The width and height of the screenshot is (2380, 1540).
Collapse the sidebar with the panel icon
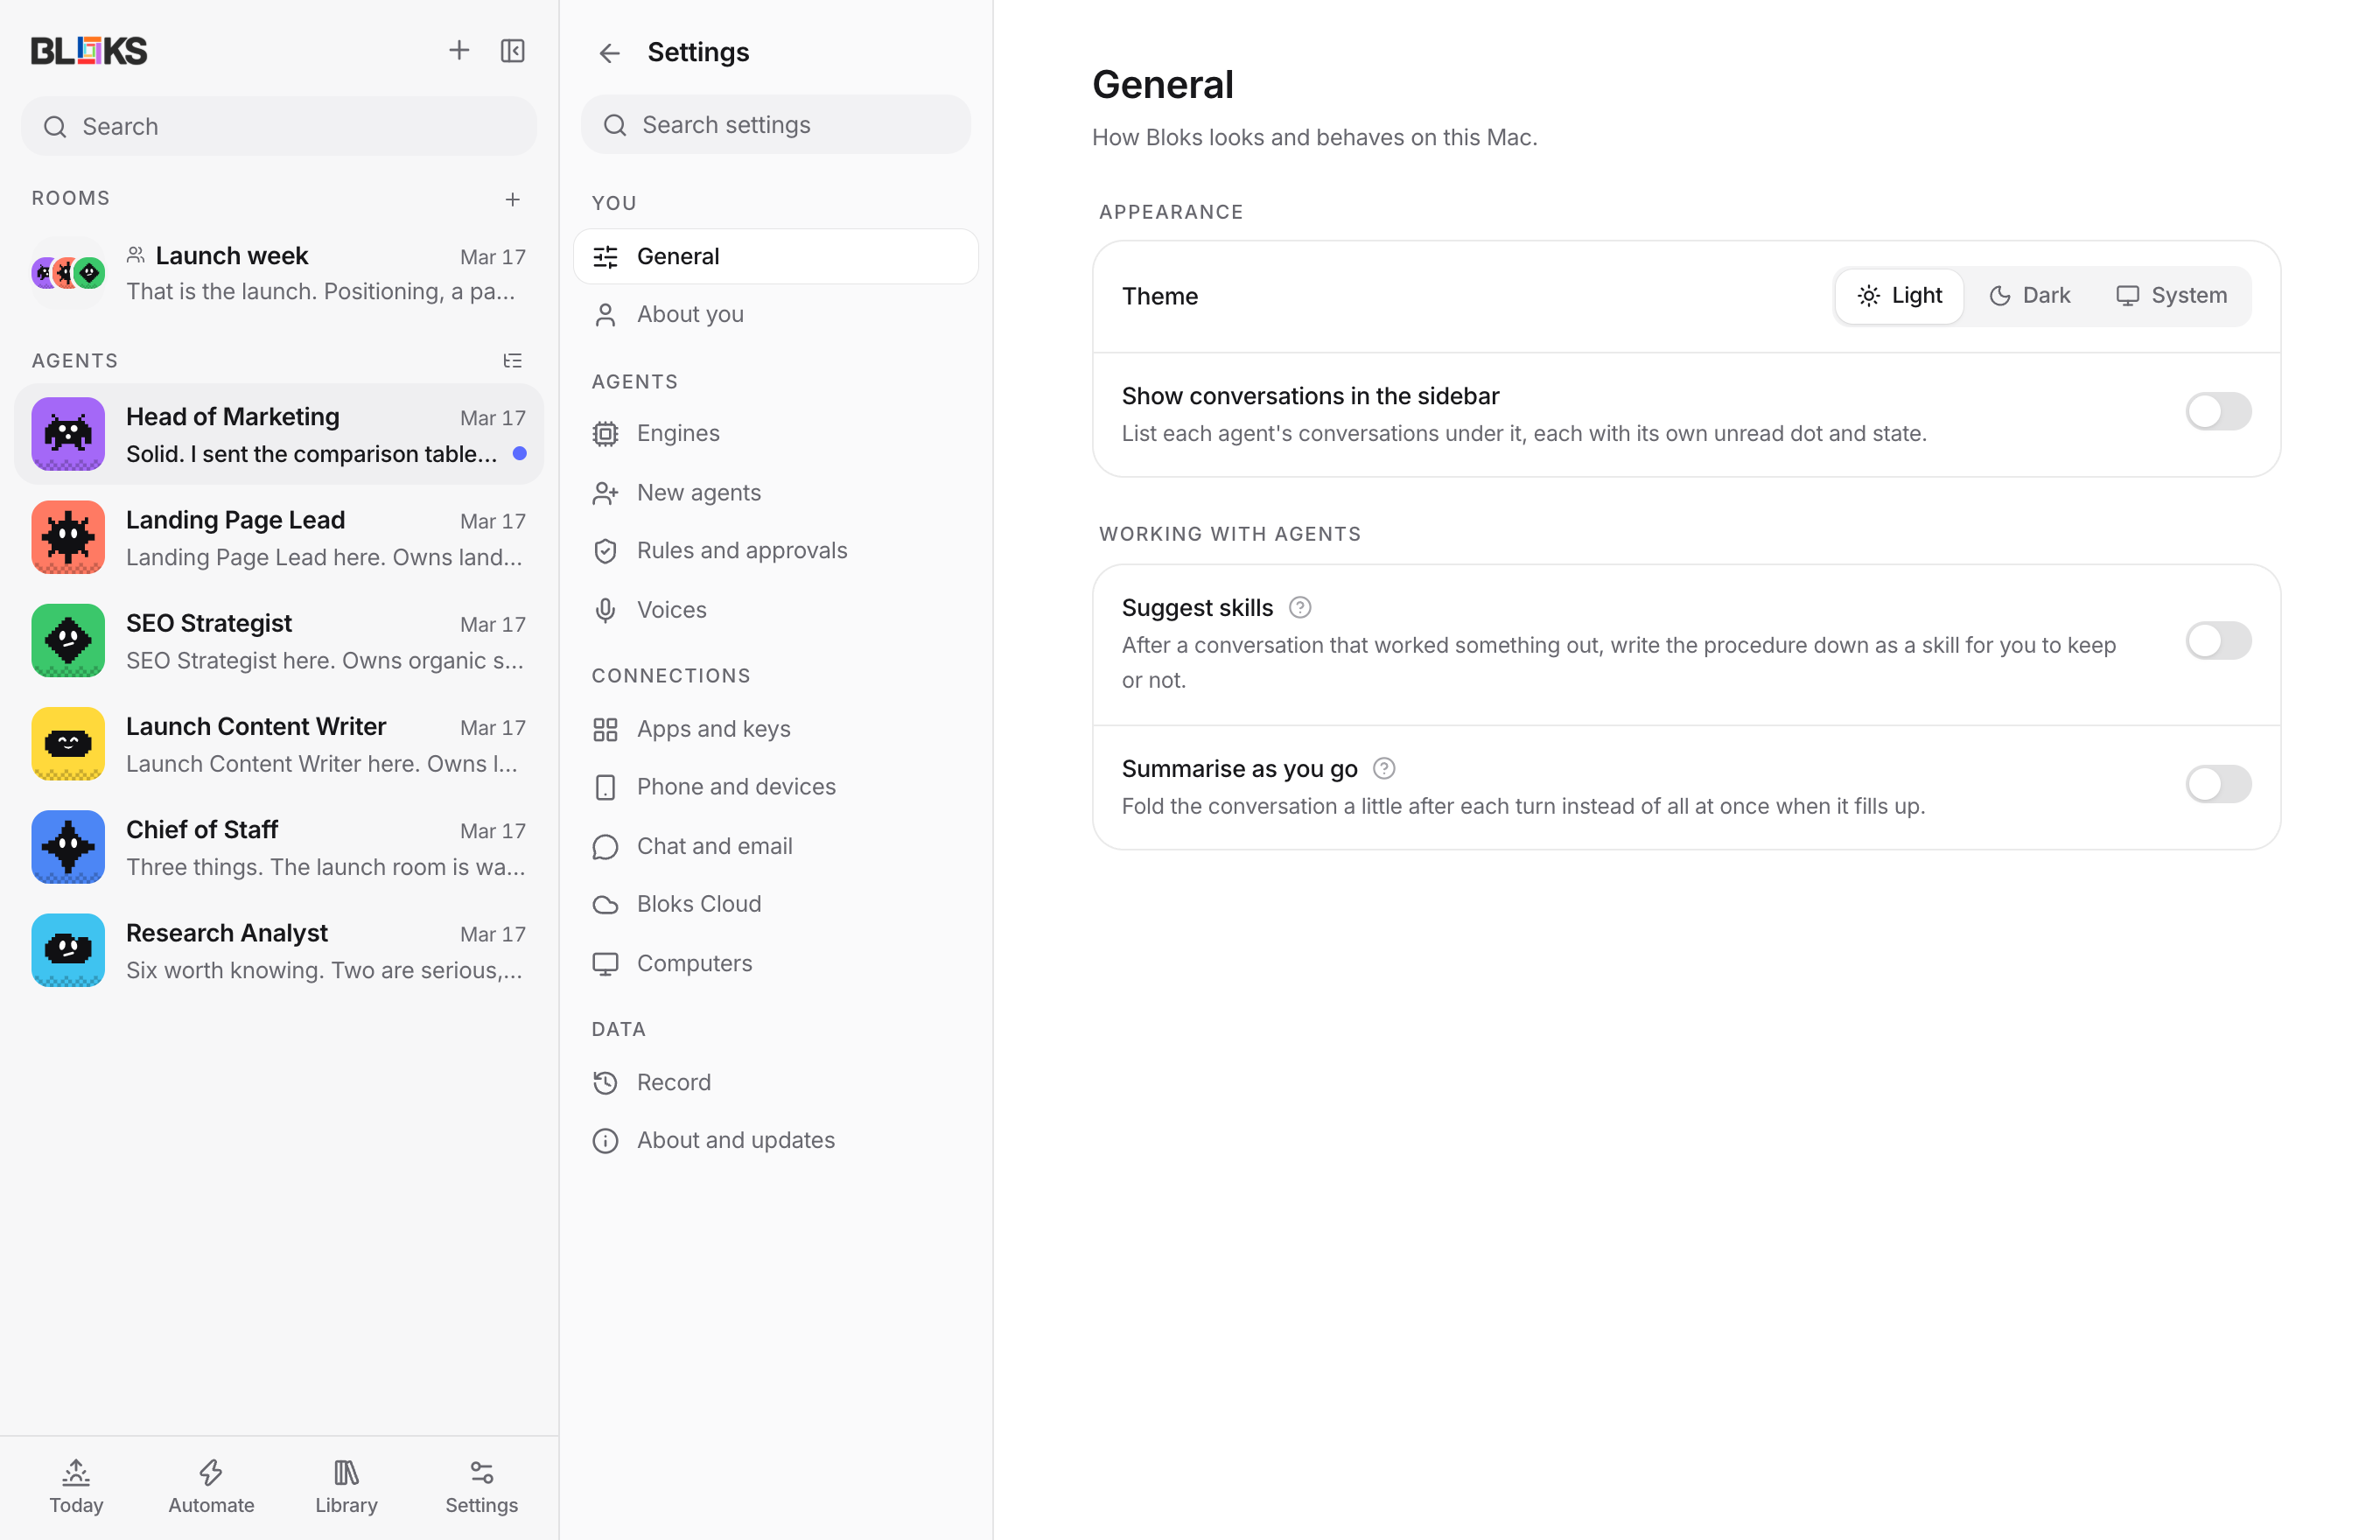(x=513, y=50)
